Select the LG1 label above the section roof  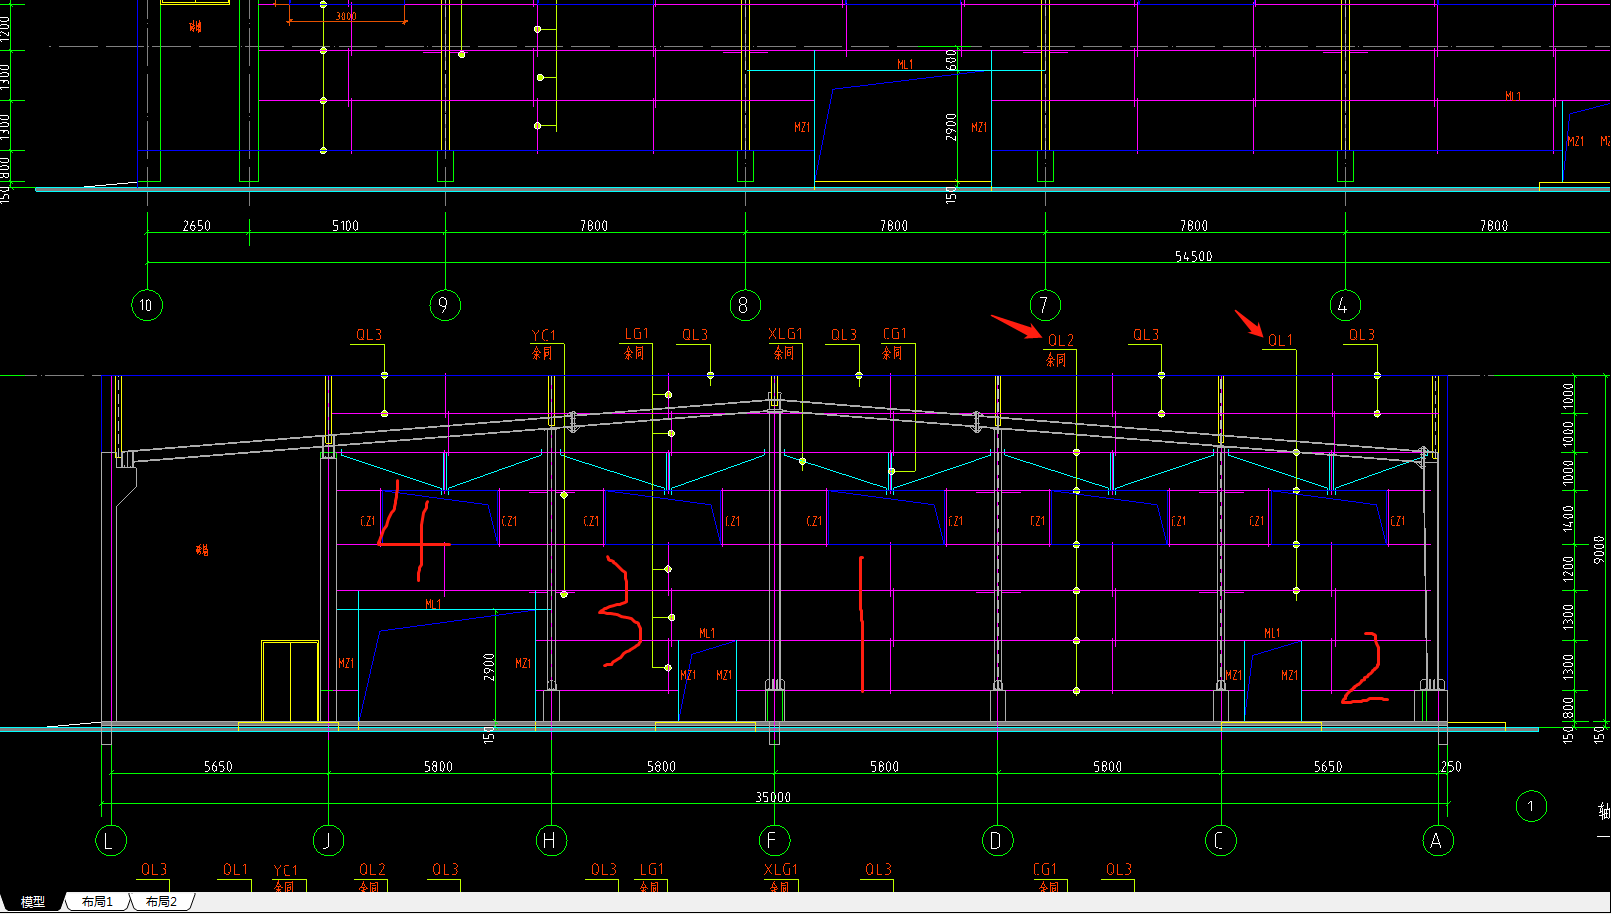(636, 334)
